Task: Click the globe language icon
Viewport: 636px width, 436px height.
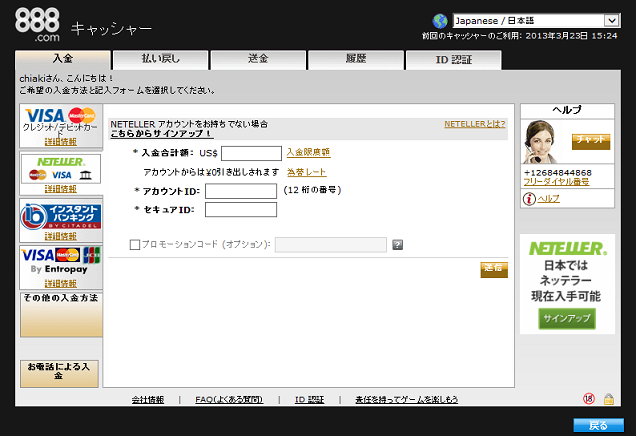Action: pyautogui.click(x=439, y=20)
